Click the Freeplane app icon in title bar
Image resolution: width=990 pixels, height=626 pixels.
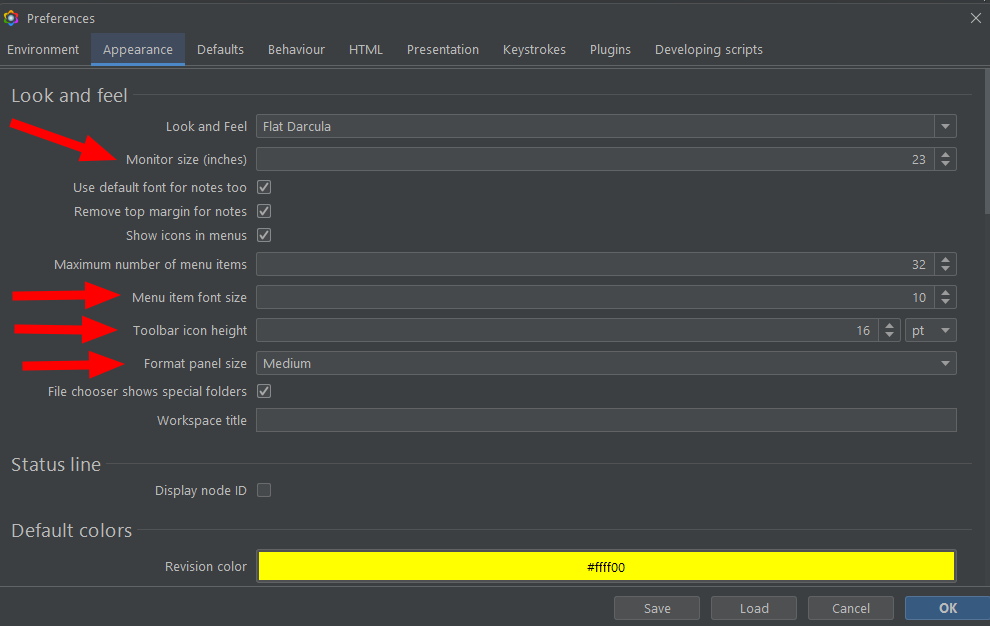[x=11, y=18]
